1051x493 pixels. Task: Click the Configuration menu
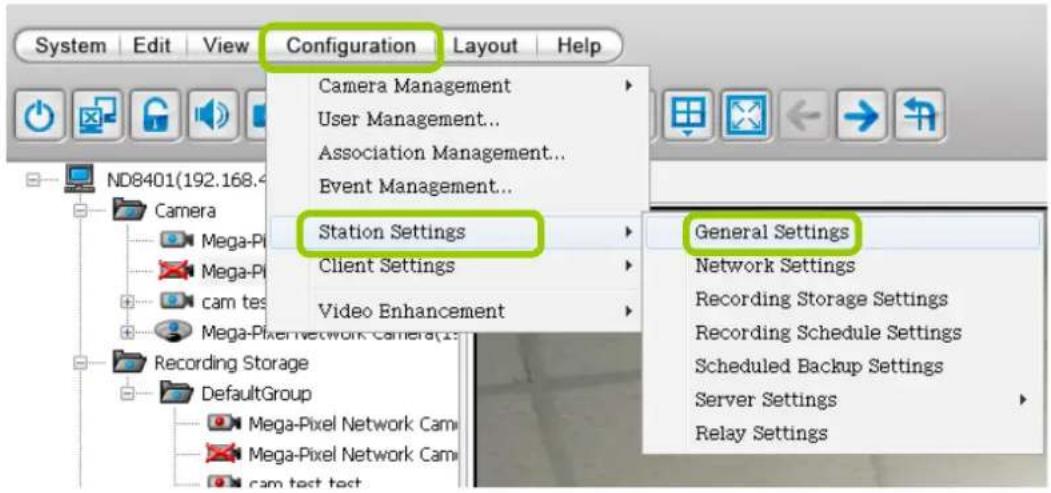tap(351, 46)
